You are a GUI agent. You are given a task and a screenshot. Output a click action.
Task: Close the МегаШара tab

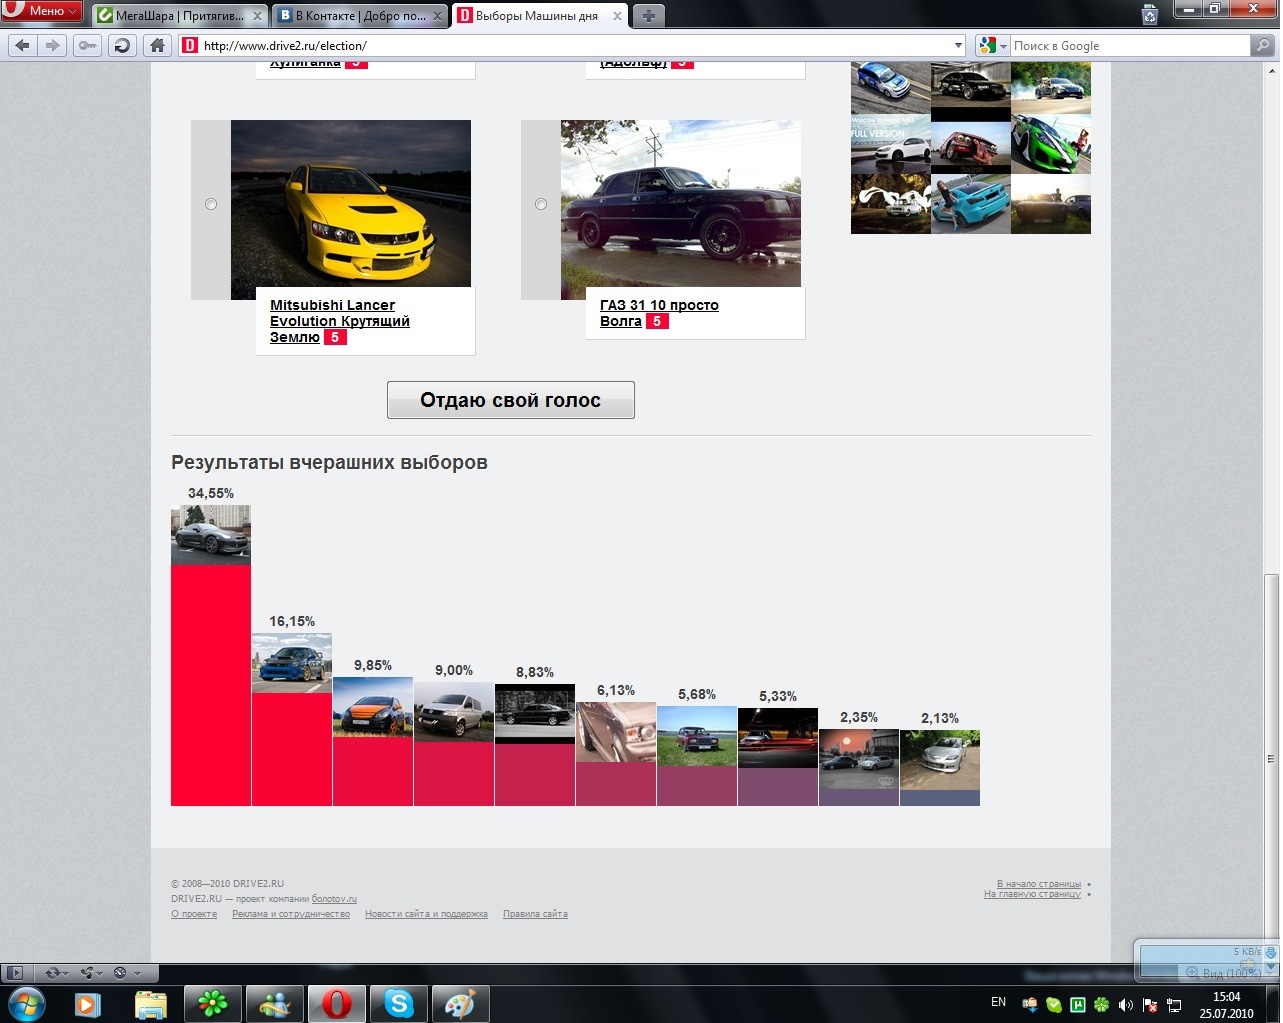click(x=258, y=16)
